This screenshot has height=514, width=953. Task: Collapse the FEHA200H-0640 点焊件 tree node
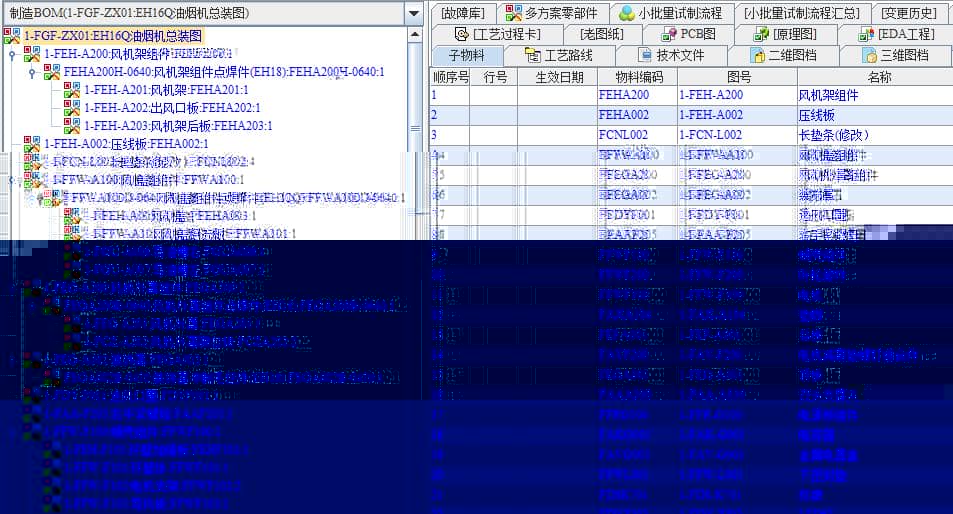point(32,74)
